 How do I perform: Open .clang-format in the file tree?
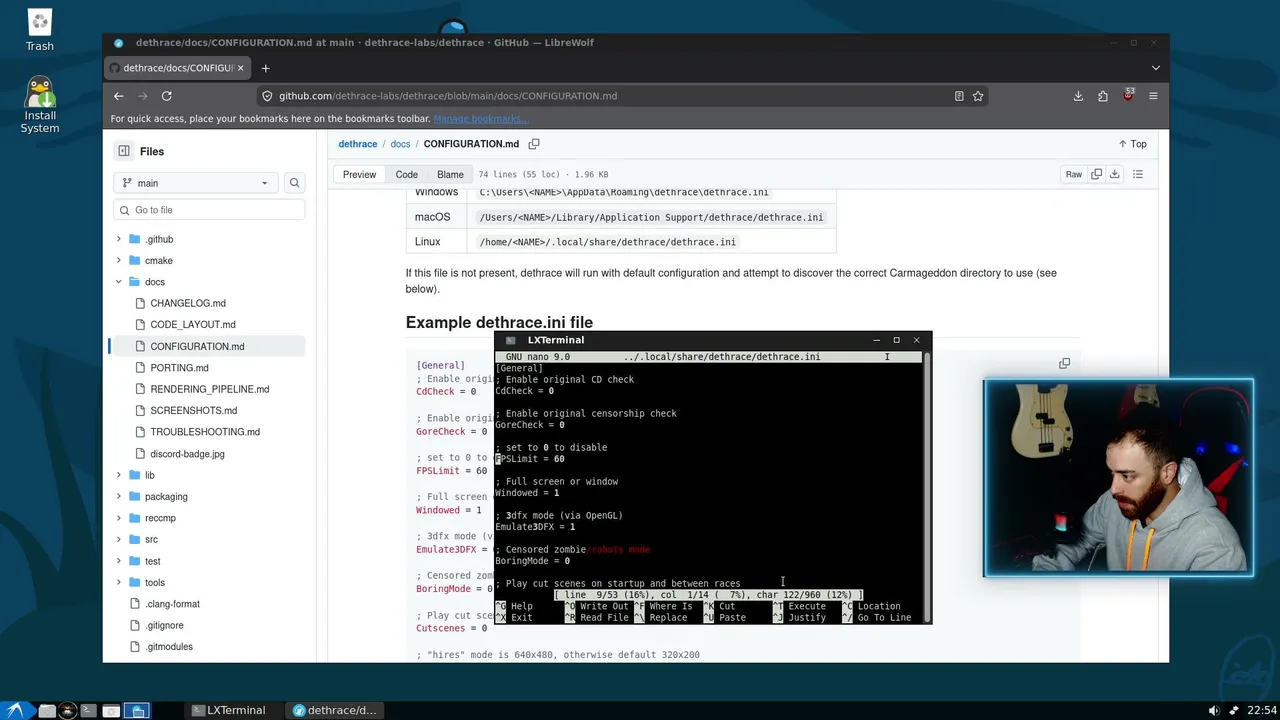coord(173,604)
